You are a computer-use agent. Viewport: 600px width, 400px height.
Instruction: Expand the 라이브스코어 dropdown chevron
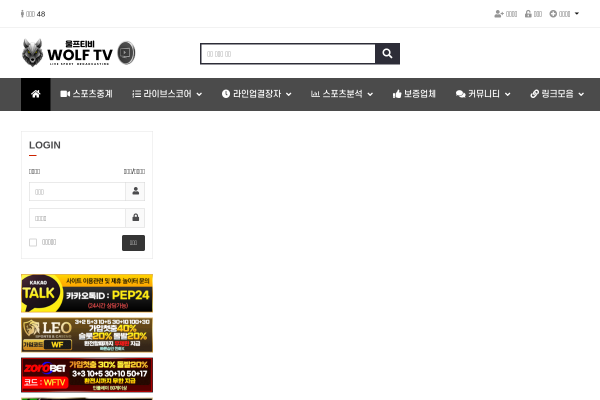(199, 95)
